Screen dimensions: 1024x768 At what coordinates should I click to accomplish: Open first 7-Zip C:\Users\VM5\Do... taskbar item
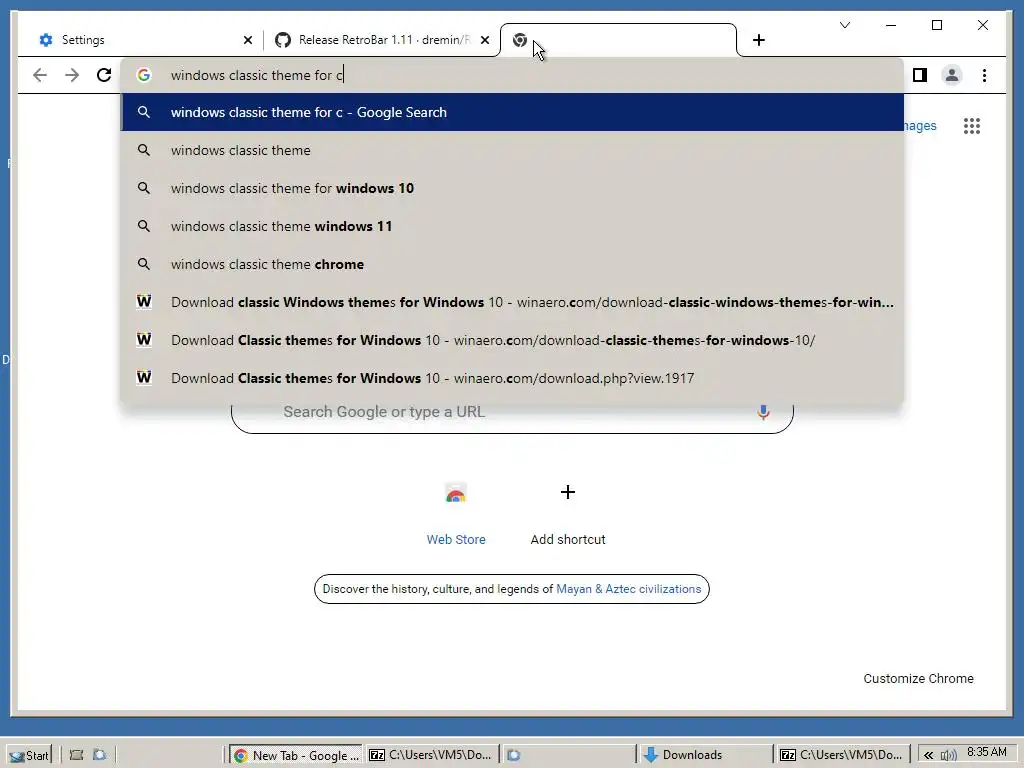[431, 755]
